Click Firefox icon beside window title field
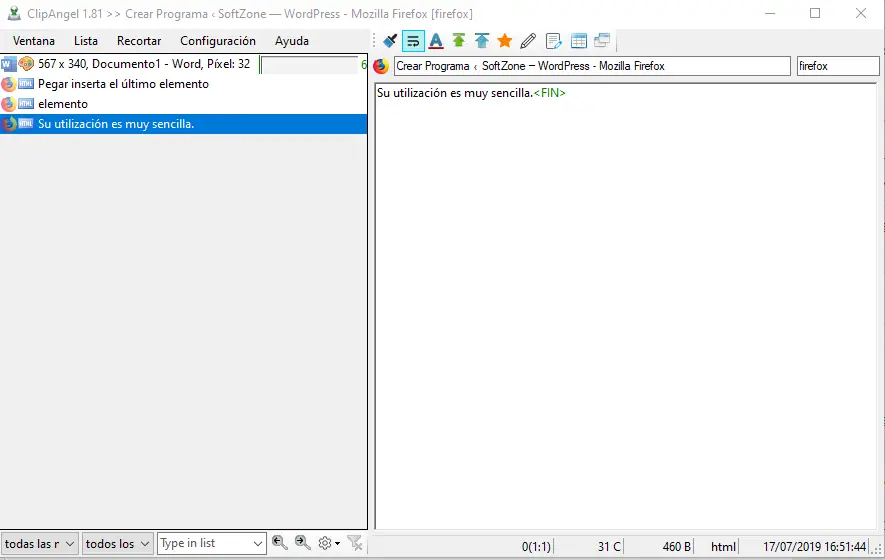 pyautogui.click(x=381, y=66)
